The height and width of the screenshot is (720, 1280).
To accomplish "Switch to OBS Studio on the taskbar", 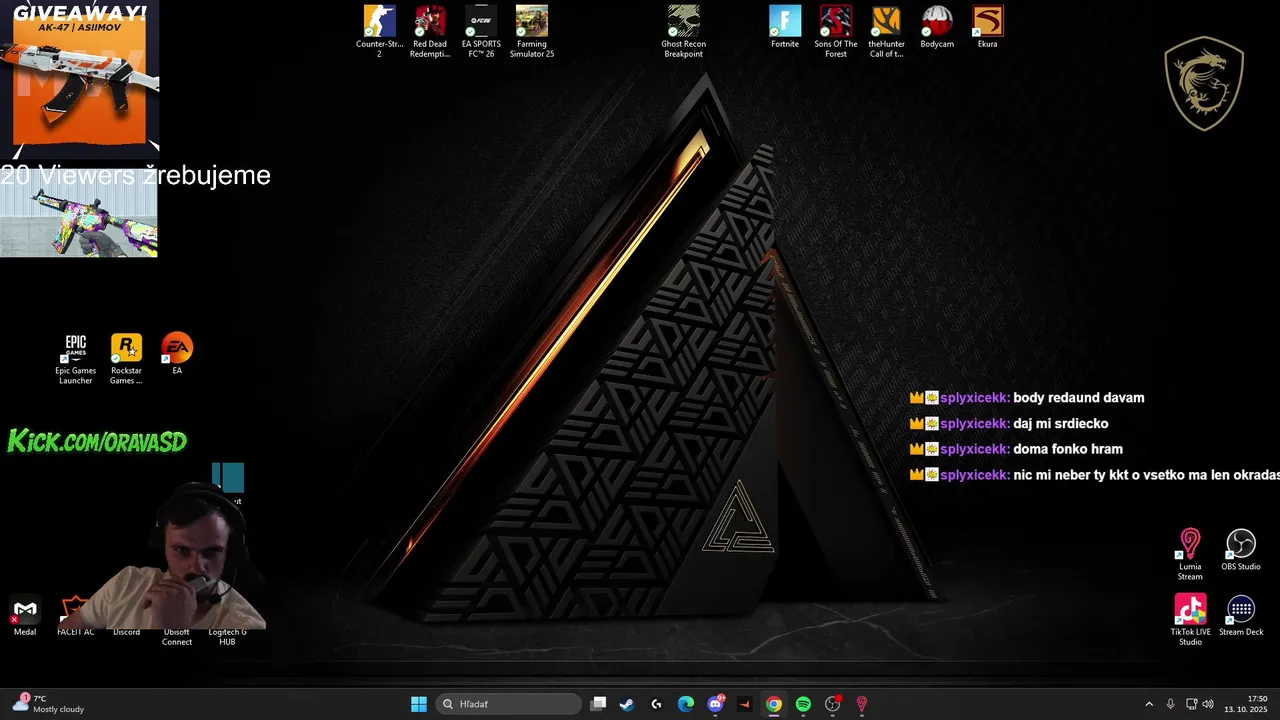I will tap(833, 704).
